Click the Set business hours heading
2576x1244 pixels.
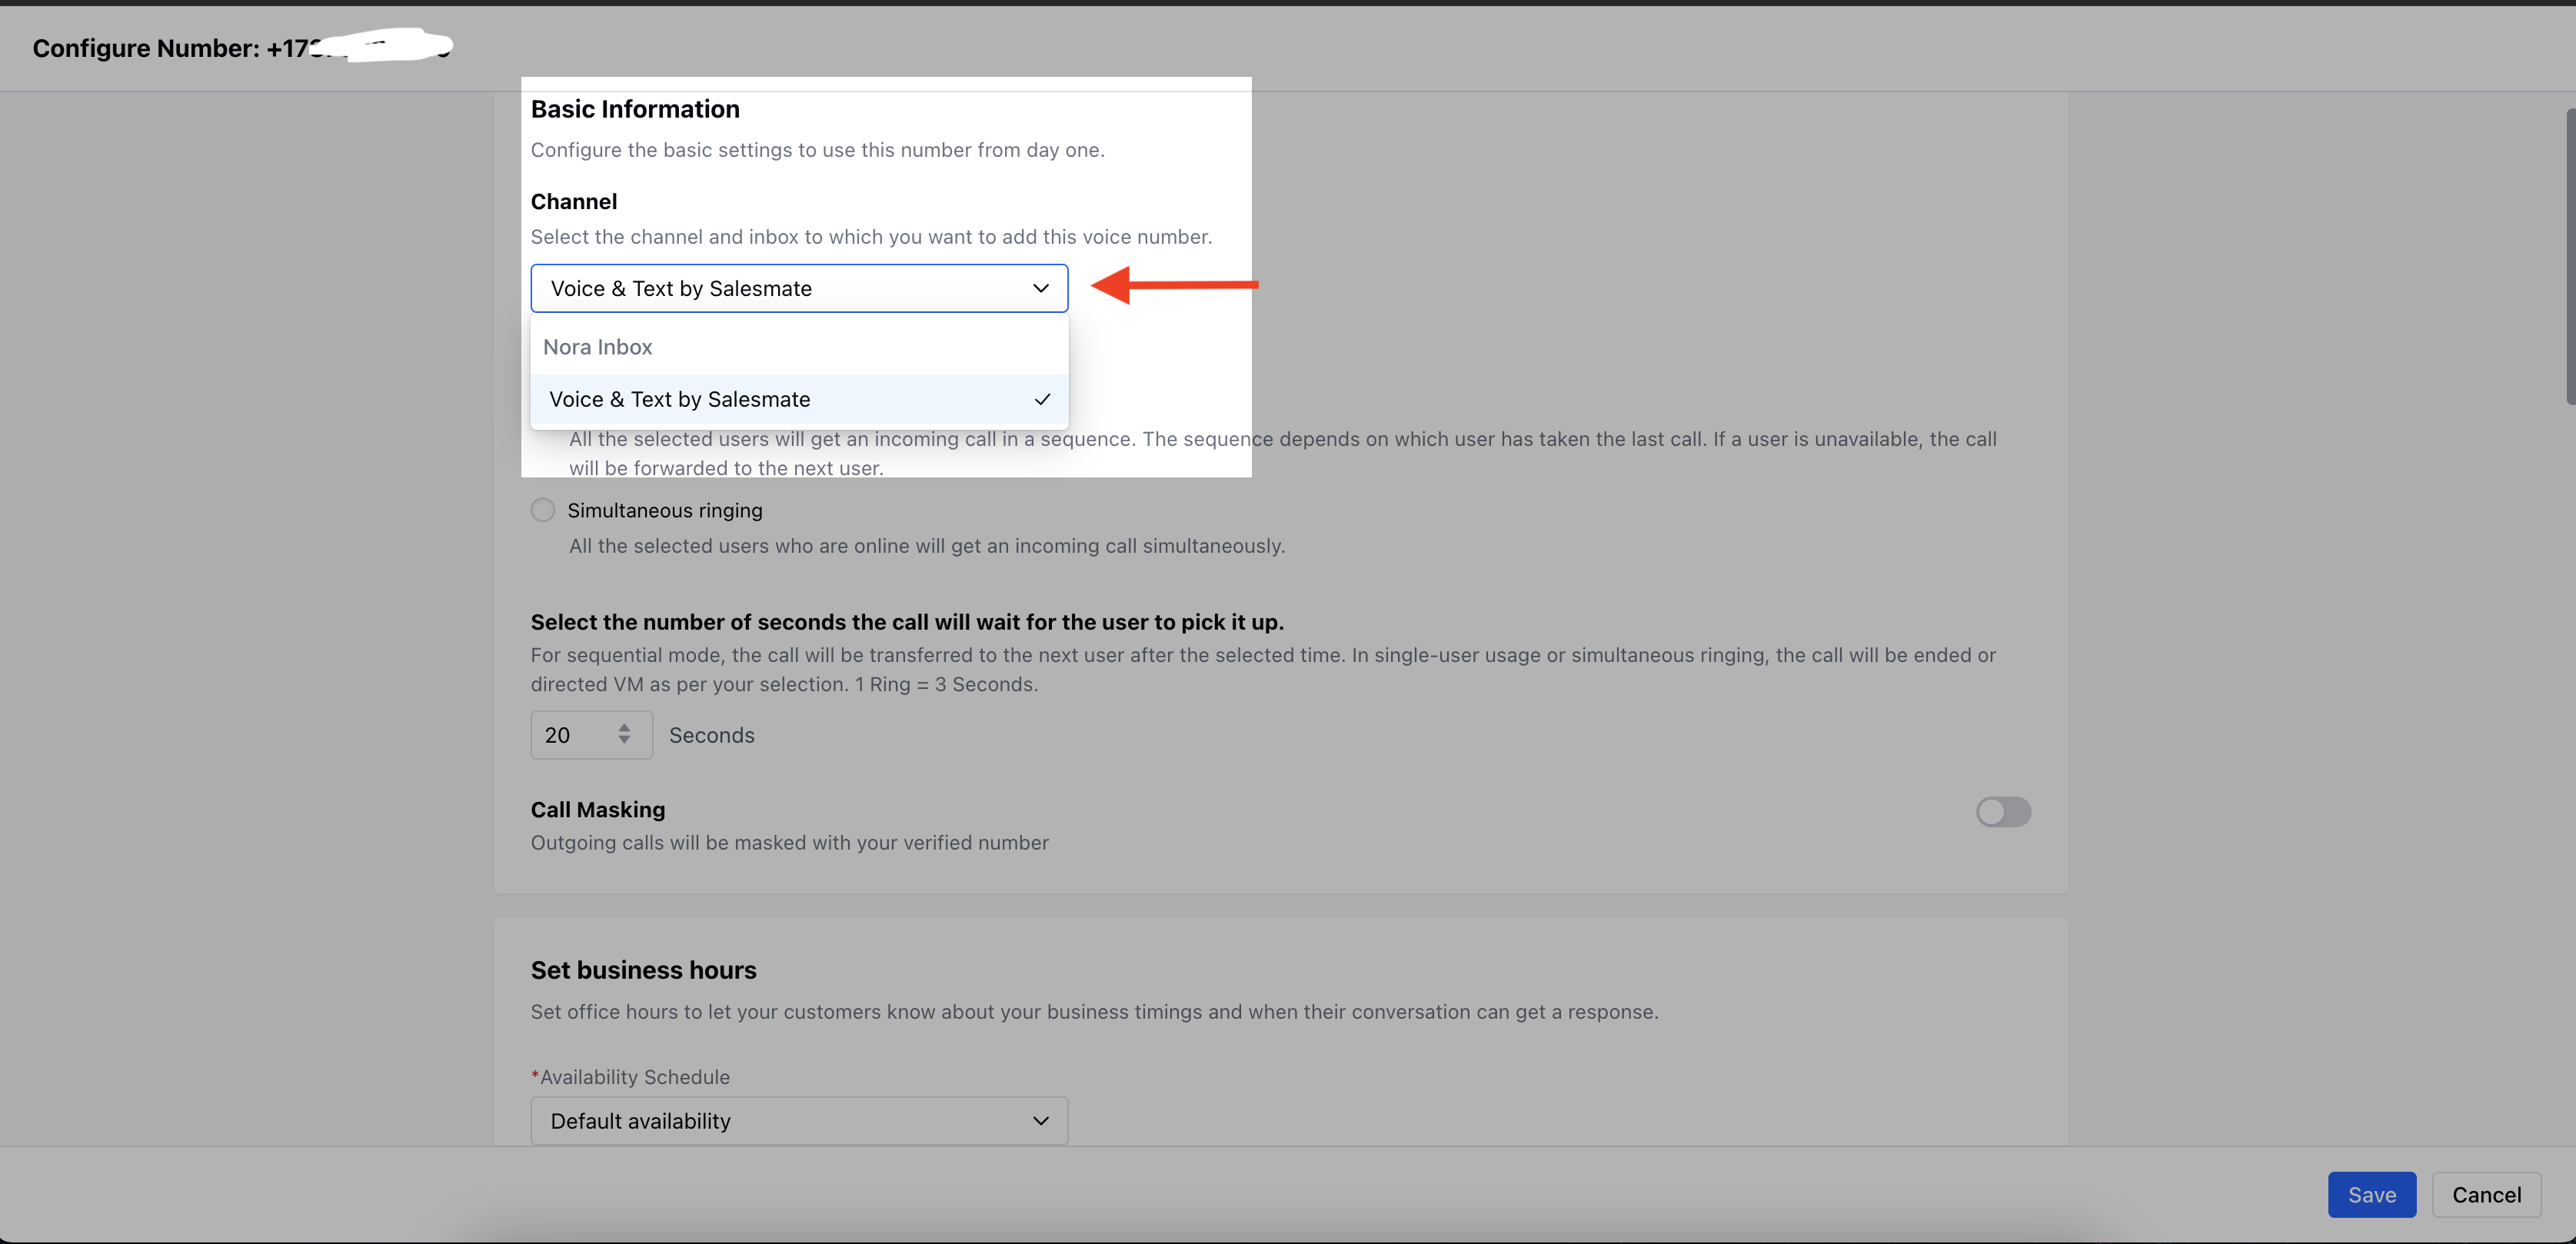click(x=643, y=970)
